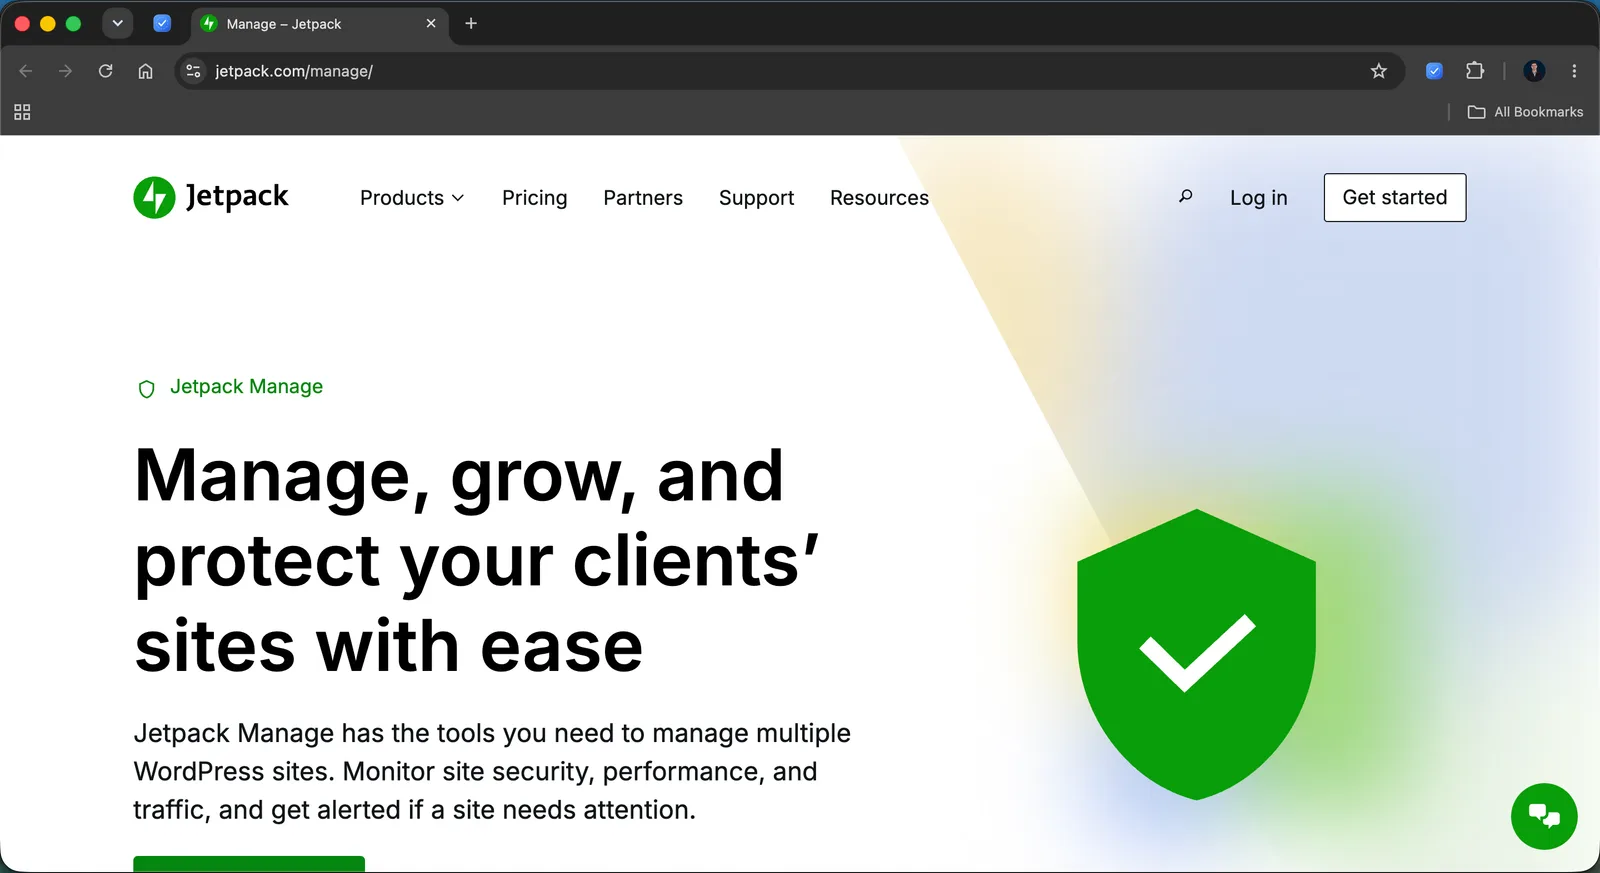Select the Manage – Jetpack tab

point(320,24)
